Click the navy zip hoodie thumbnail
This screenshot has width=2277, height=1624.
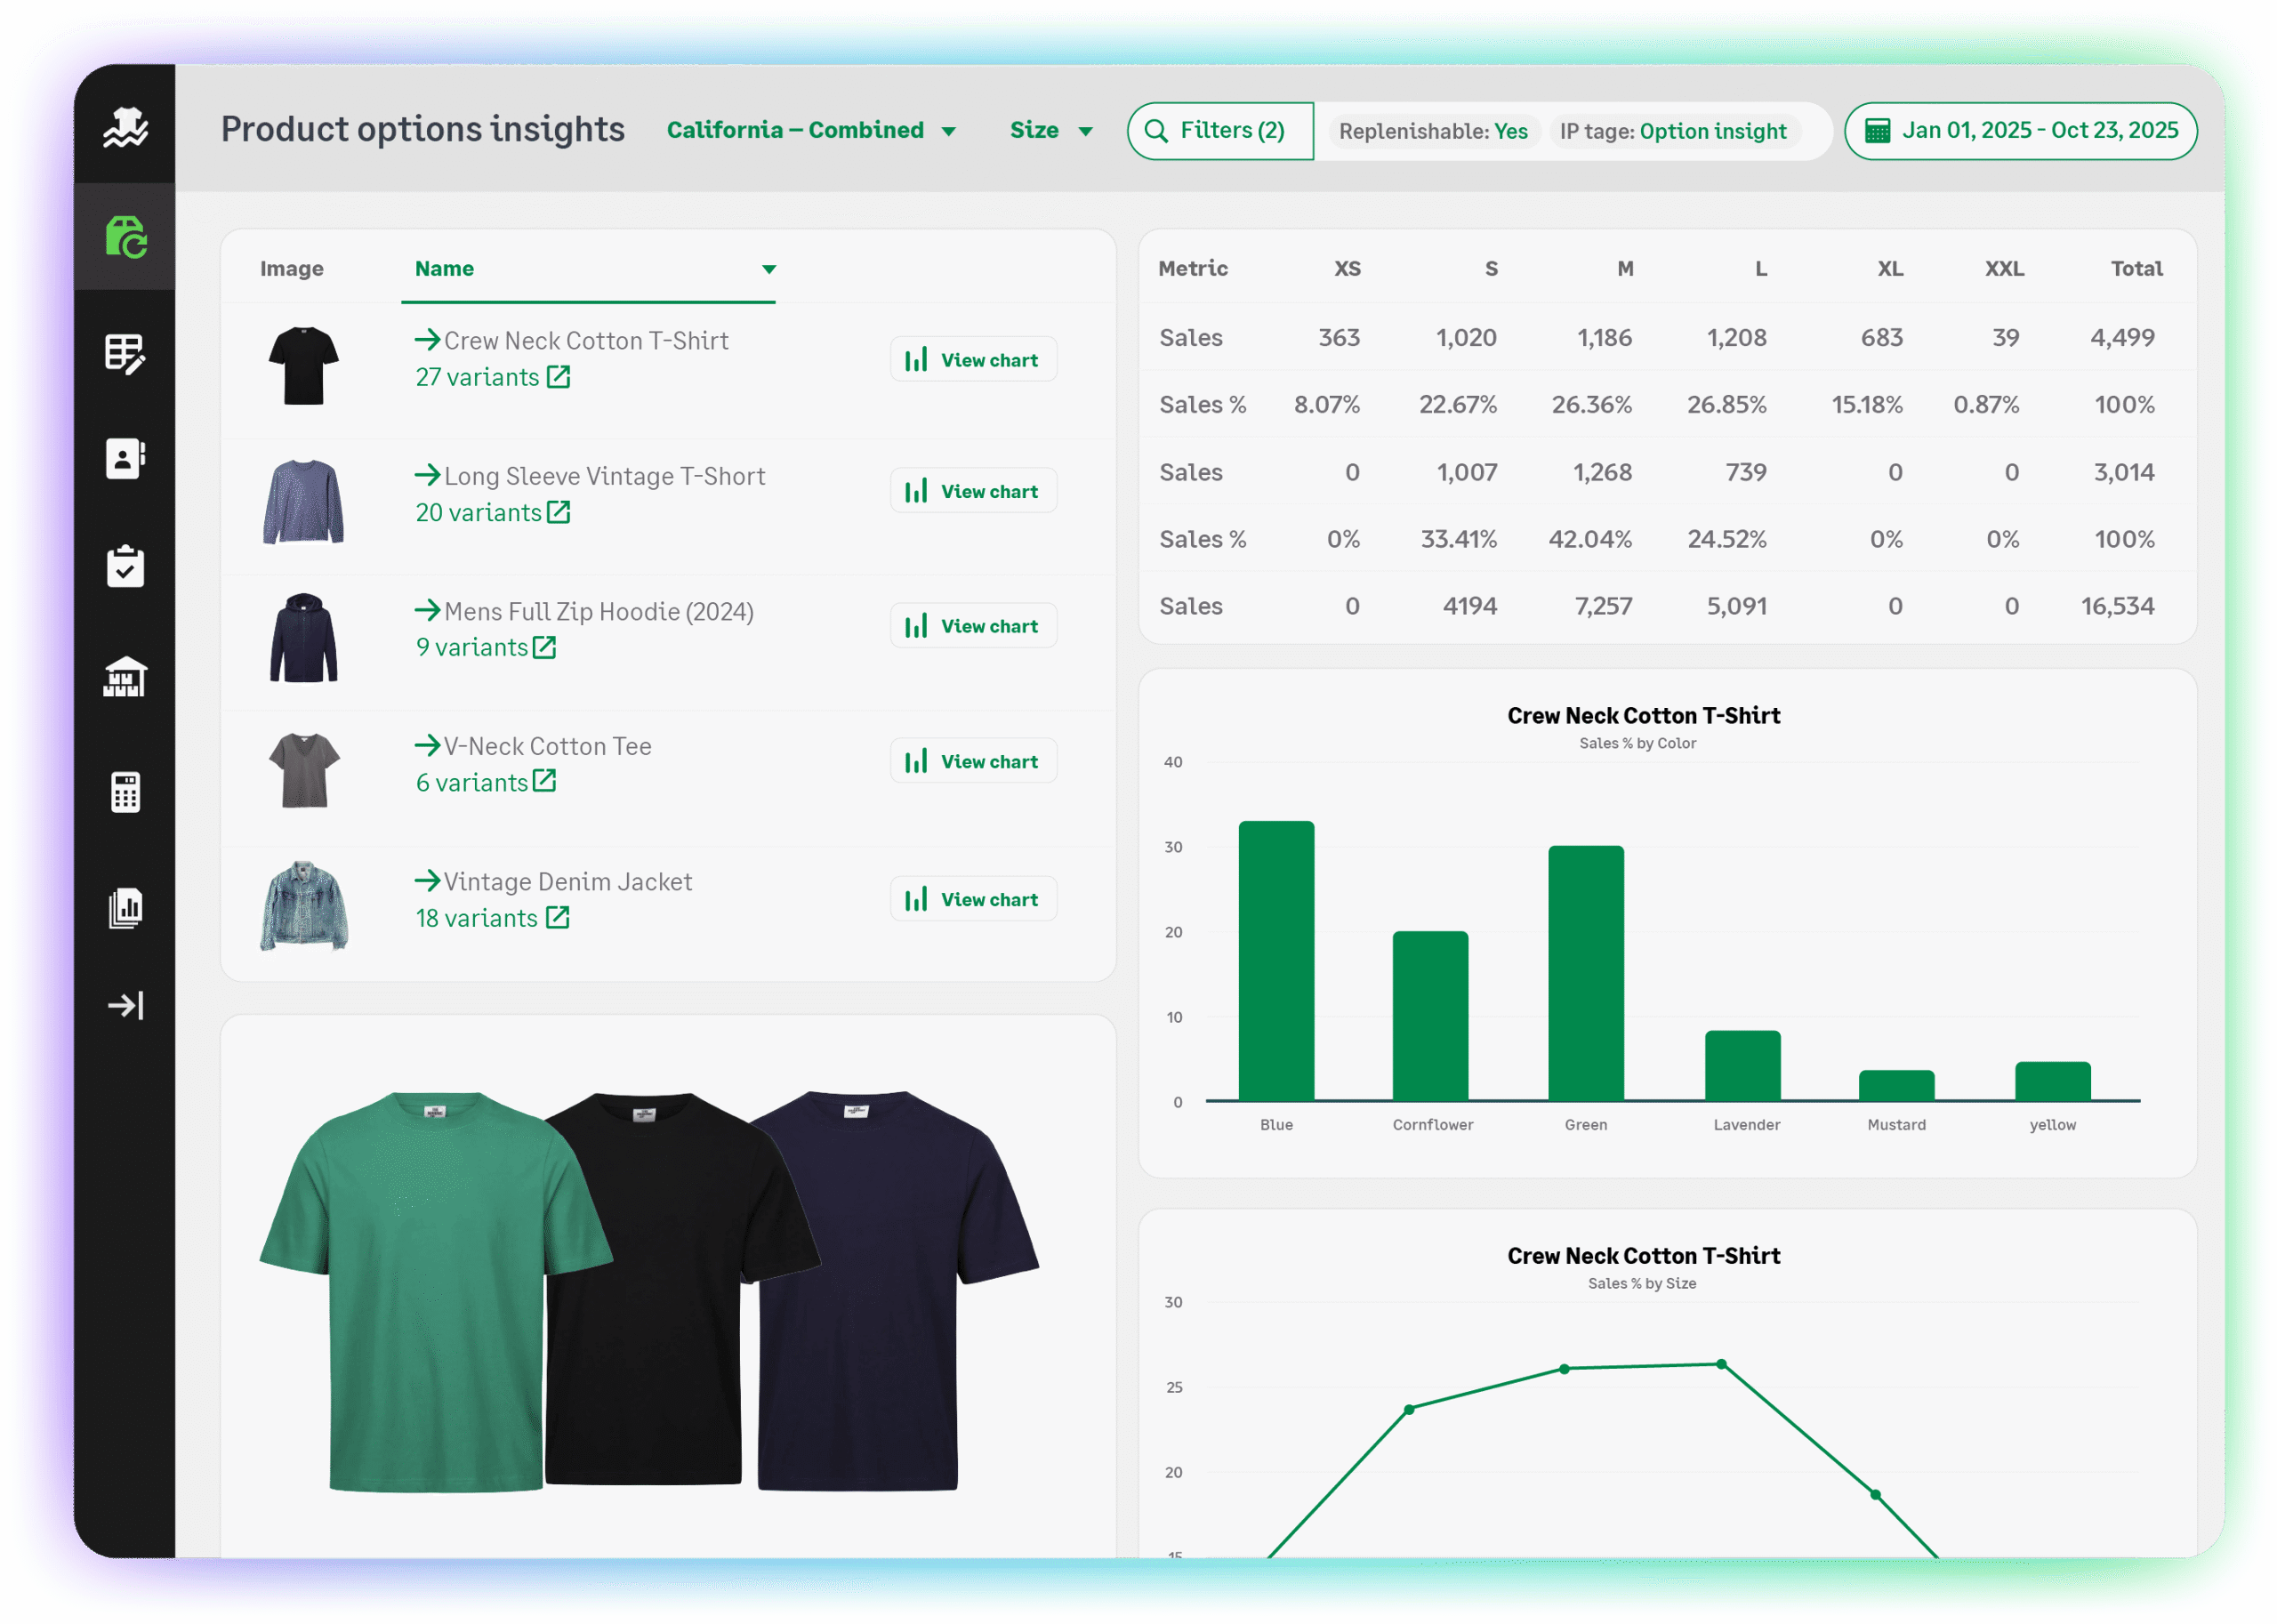[x=304, y=637]
